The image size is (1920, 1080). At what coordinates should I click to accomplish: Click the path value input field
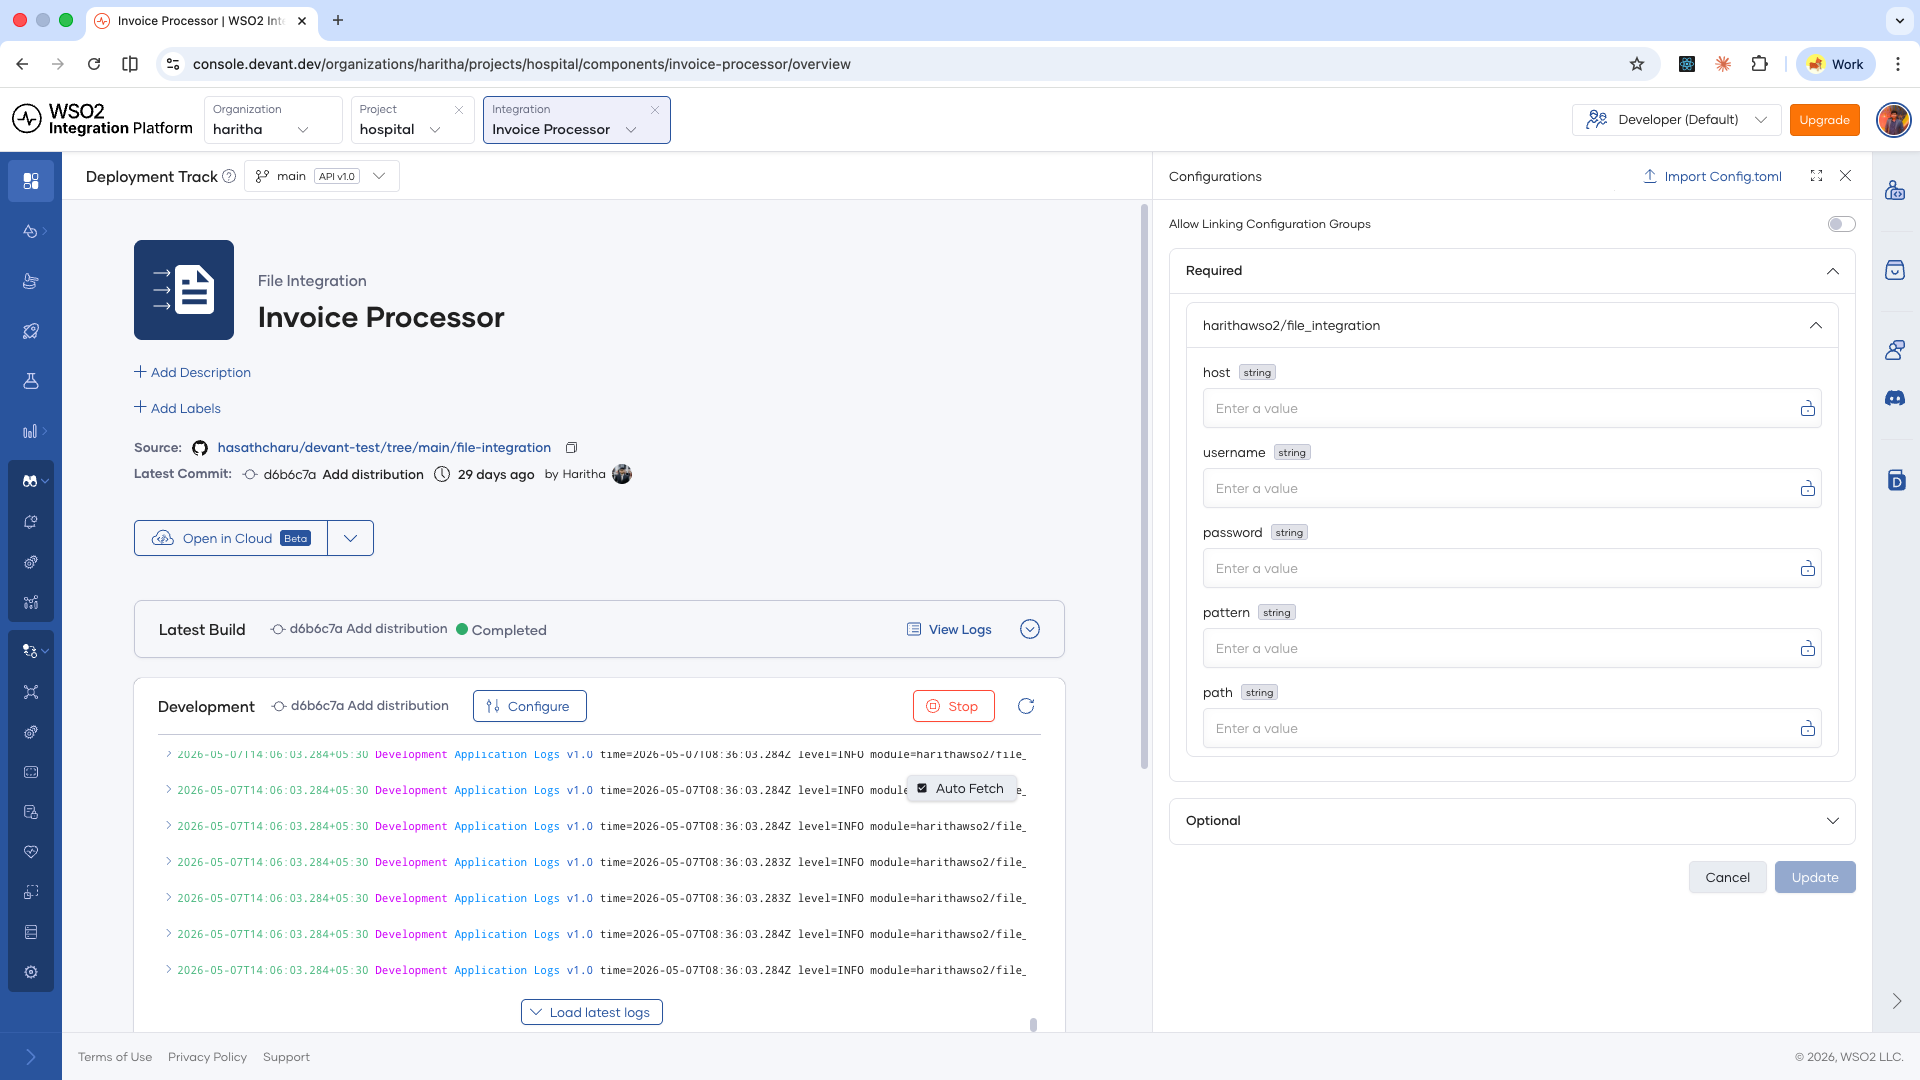[x=1511, y=728]
